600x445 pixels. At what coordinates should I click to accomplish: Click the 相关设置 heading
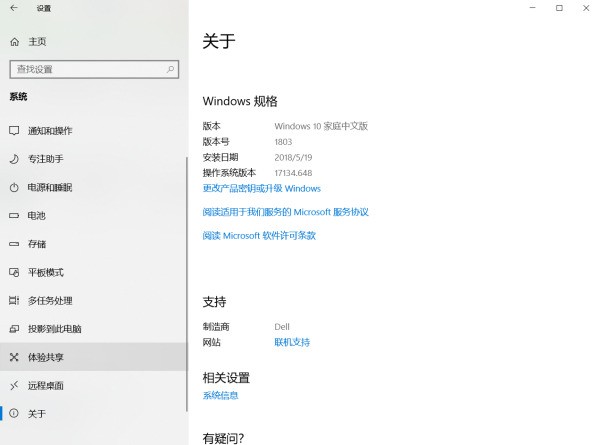coord(226,378)
